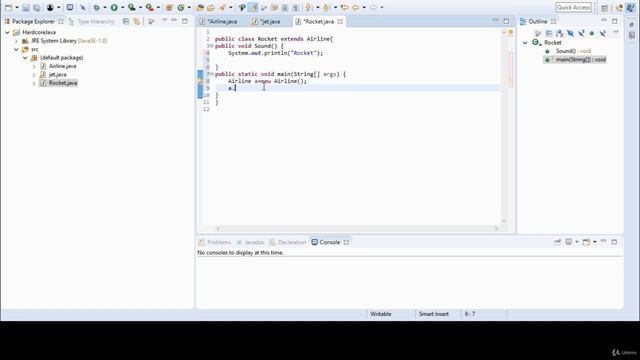The height and width of the screenshot is (360, 640).
Task: Click the Toggle Mark Occurrences icon
Action: [253, 7]
